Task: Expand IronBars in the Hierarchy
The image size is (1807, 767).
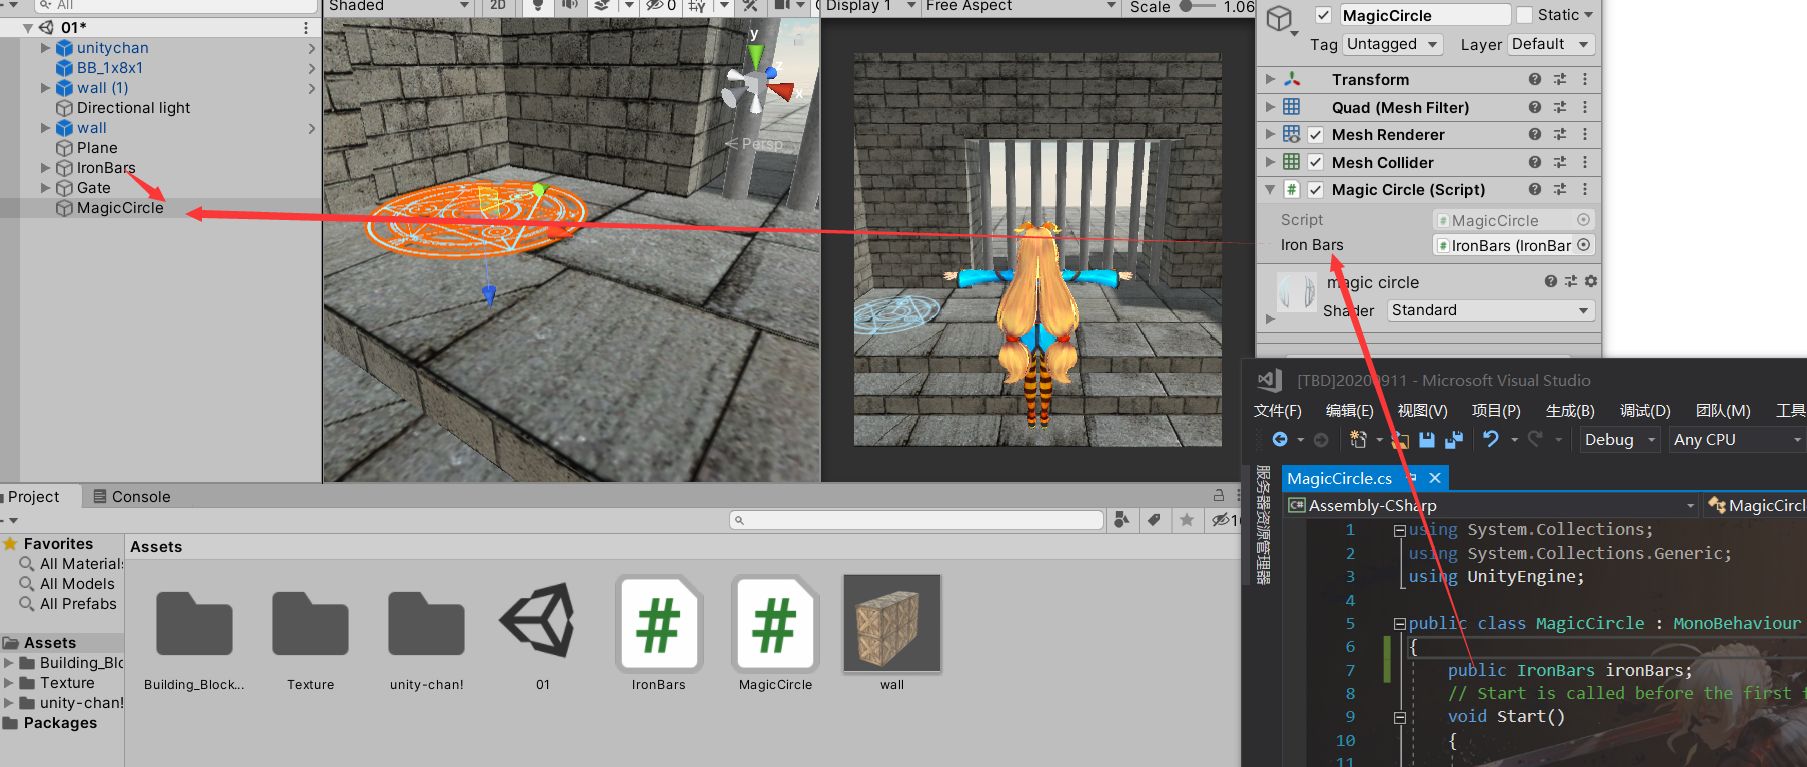Action: coord(45,168)
